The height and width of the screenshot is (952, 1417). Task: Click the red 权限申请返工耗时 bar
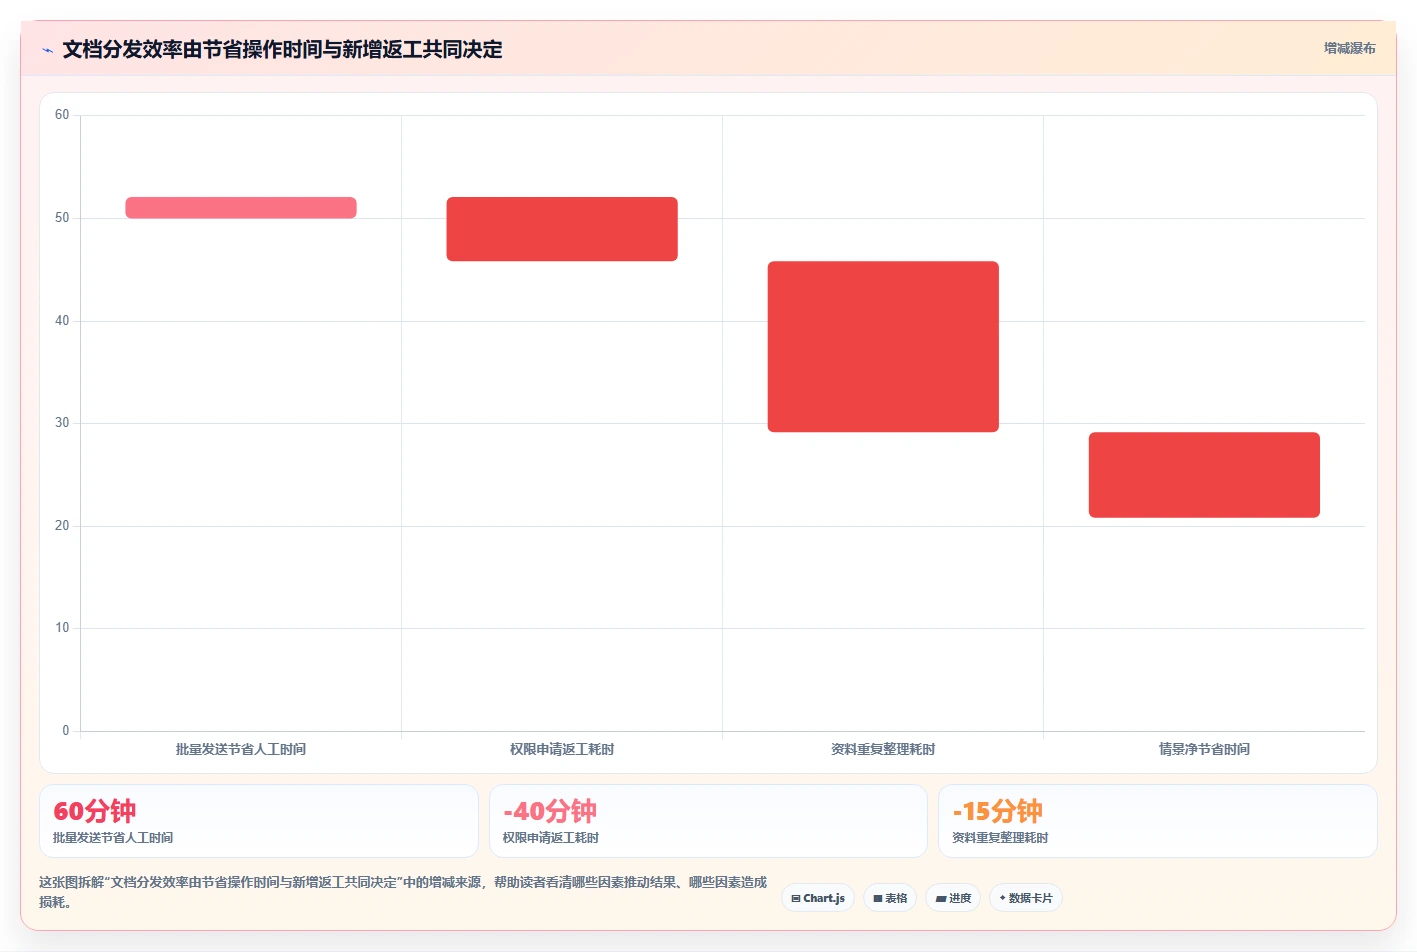(x=562, y=229)
